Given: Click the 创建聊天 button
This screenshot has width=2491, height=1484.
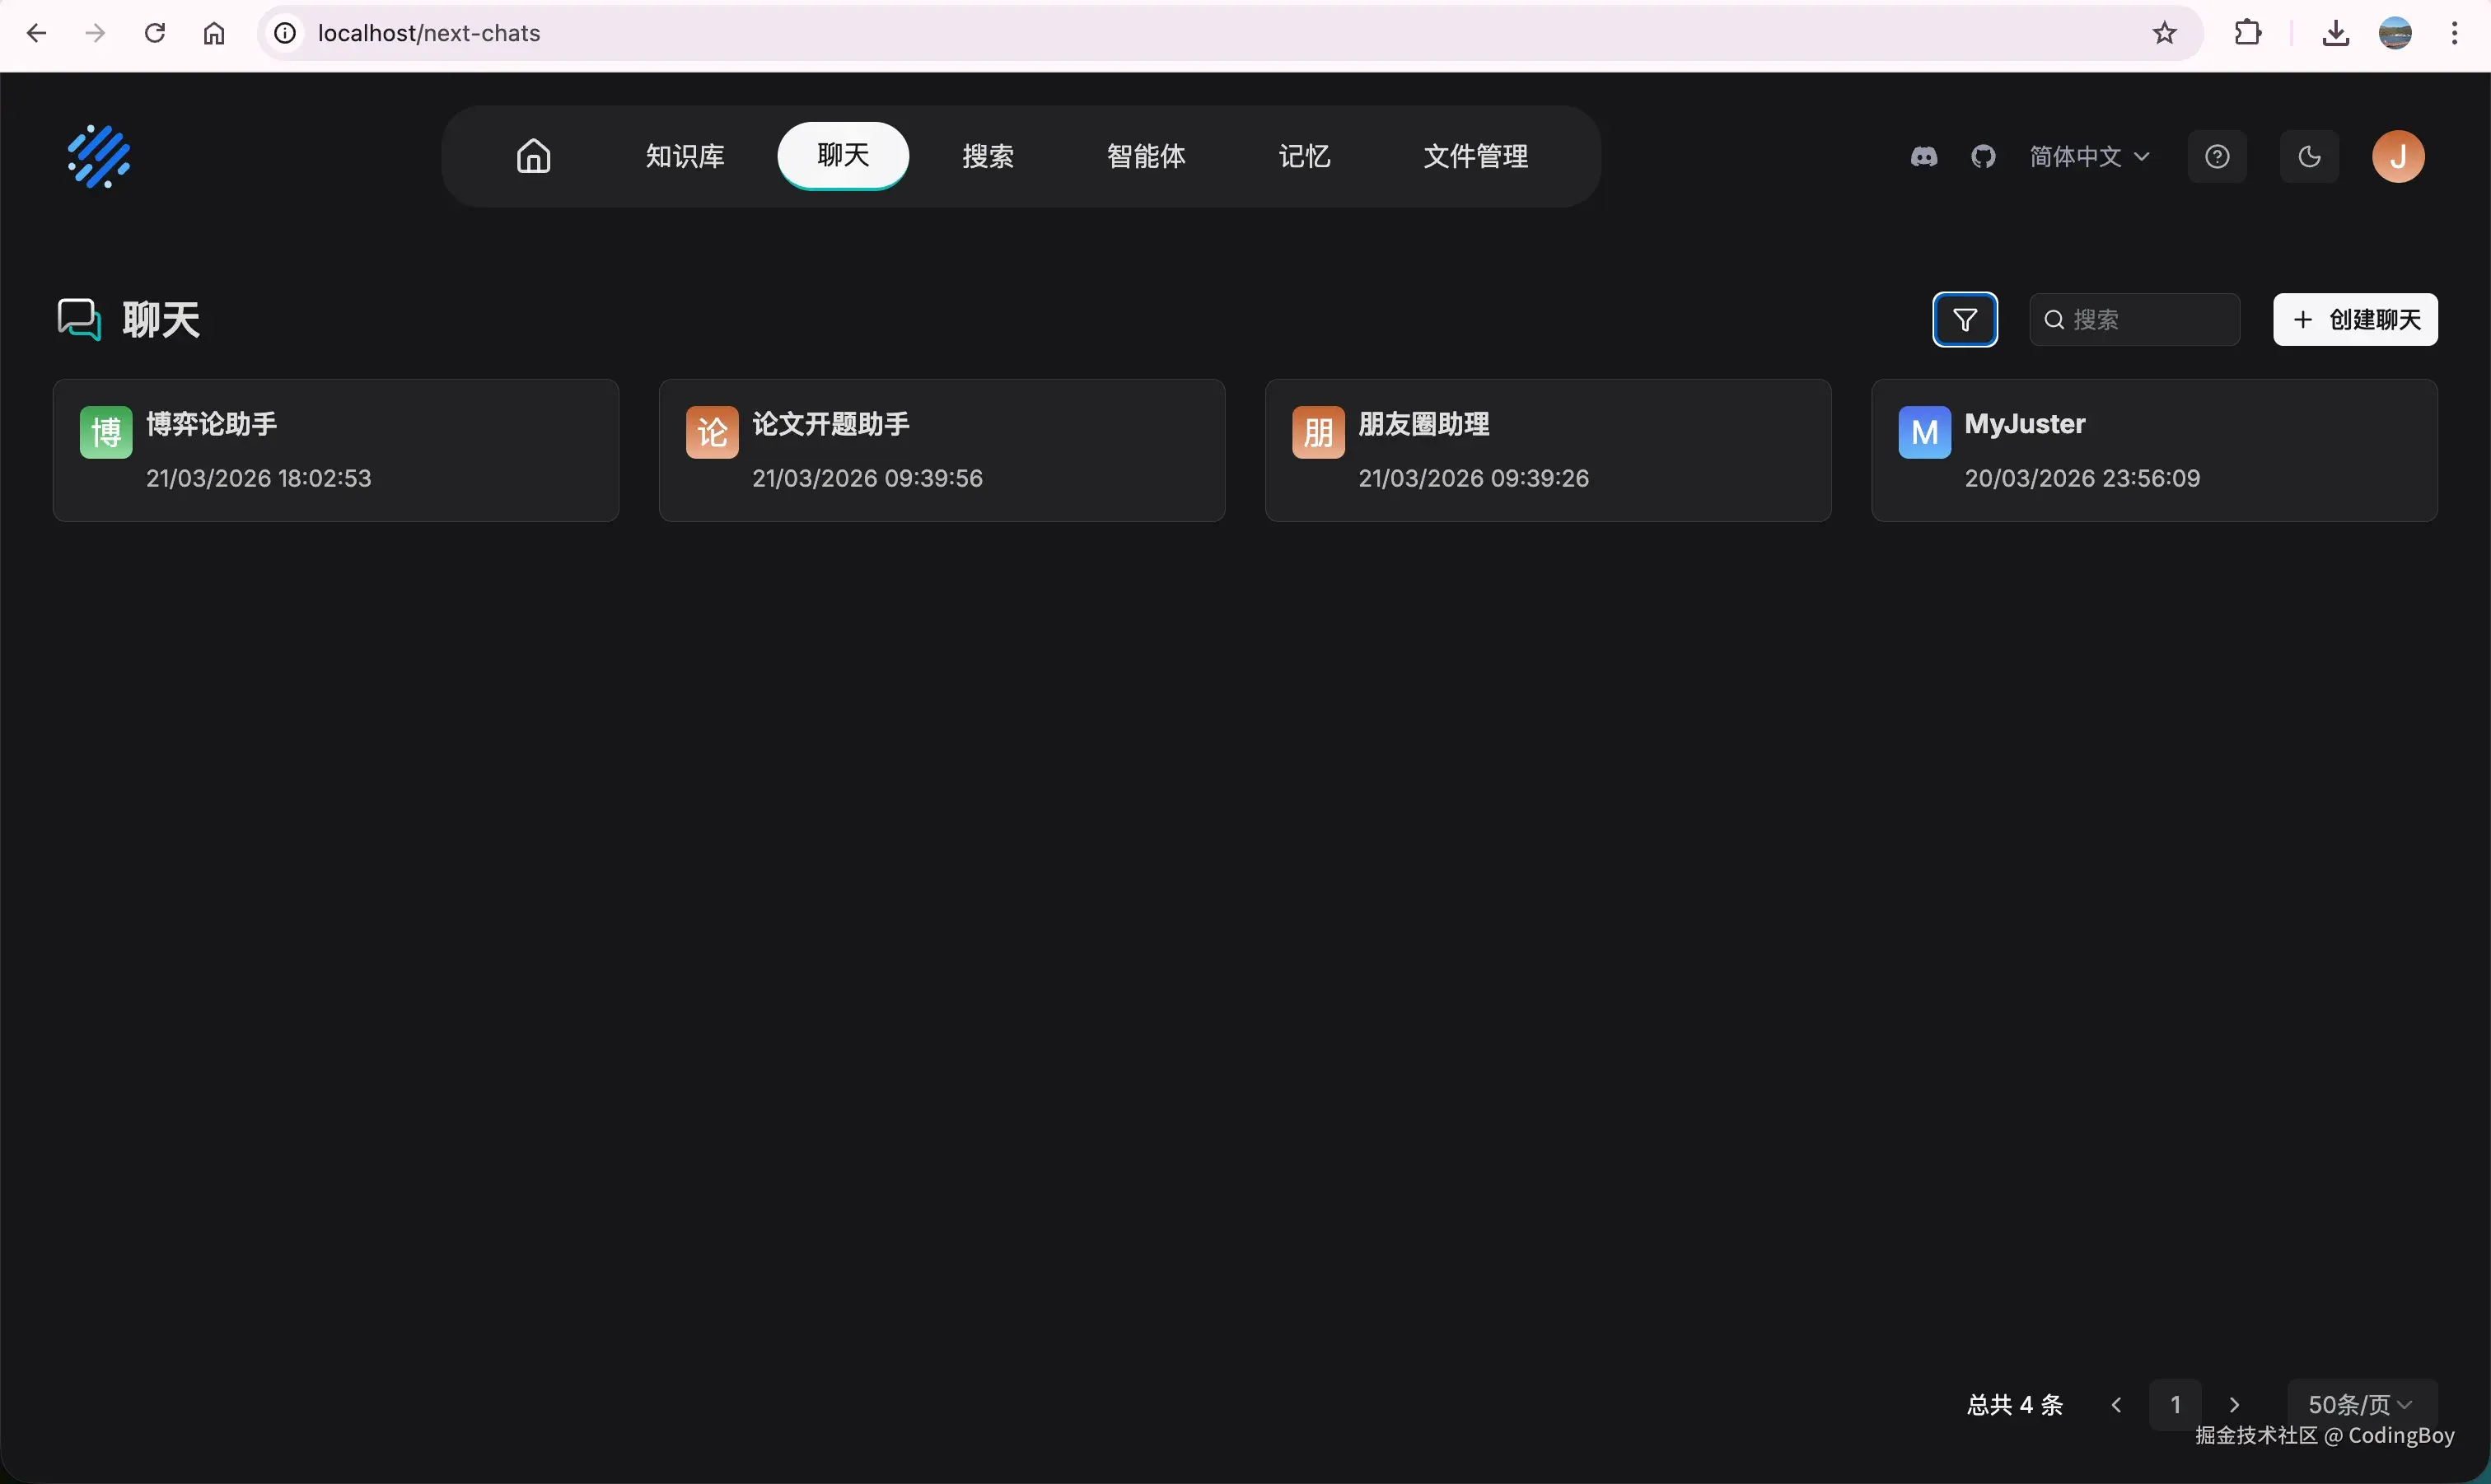Looking at the screenshot, I should pyautogui.click(x=2354, y=320).
